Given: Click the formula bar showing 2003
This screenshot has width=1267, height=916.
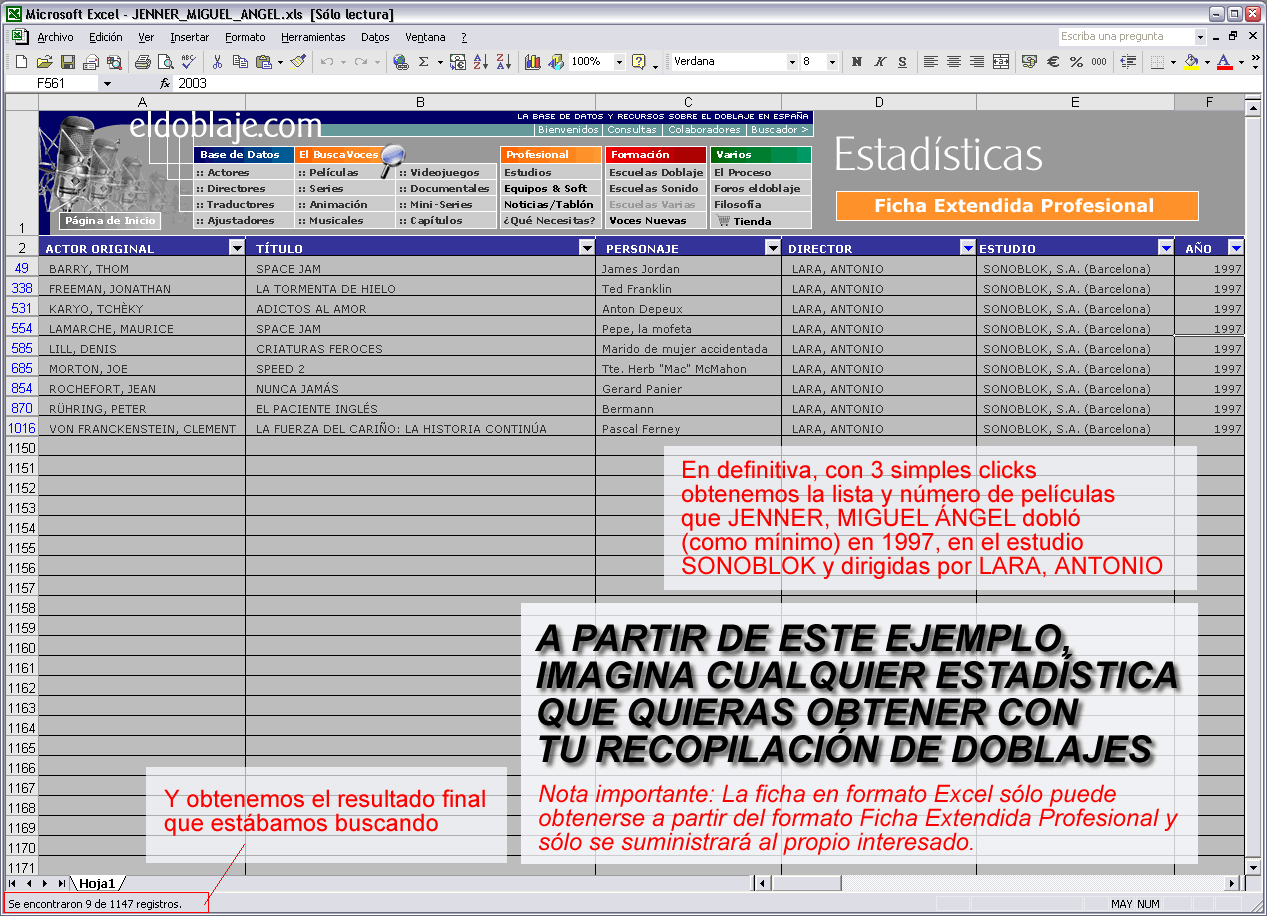Looking at the screenshot, I should pos(715,84).
